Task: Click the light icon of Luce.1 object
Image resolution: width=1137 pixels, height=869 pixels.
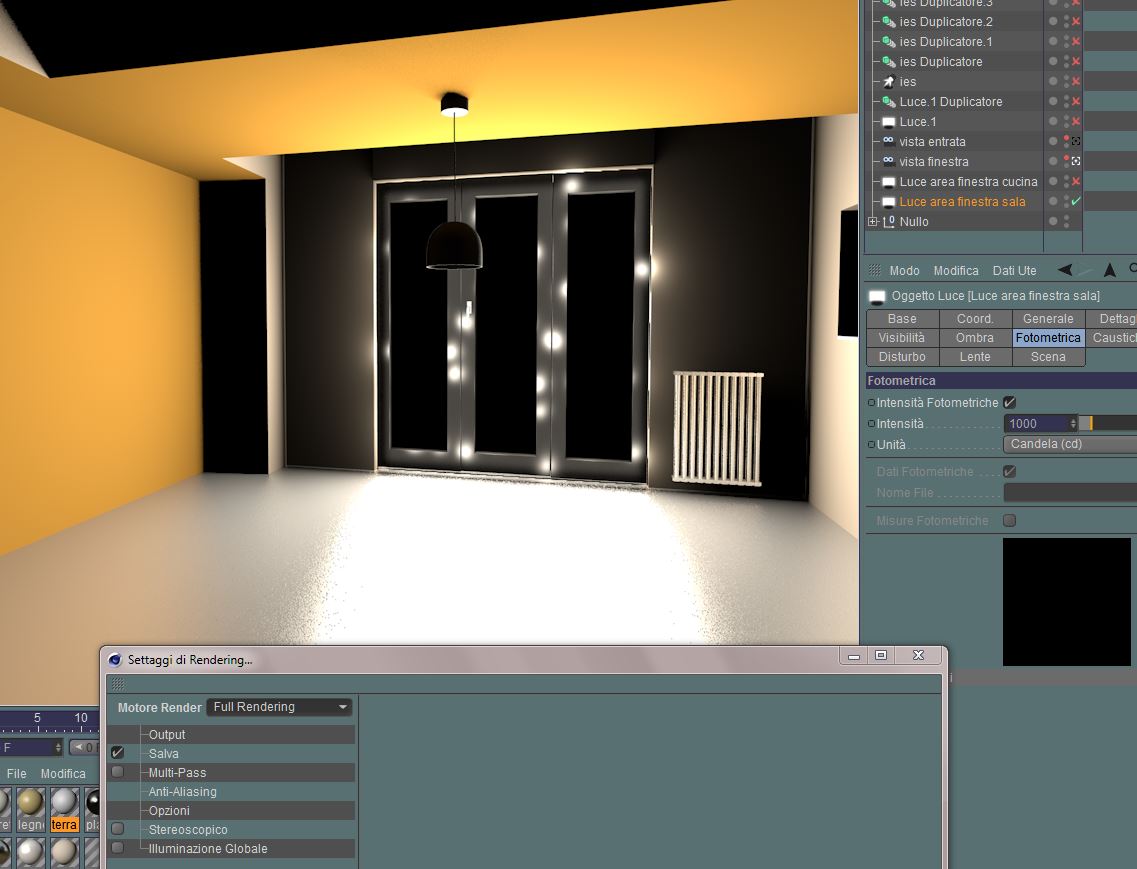Action: [x=888, y=122]
